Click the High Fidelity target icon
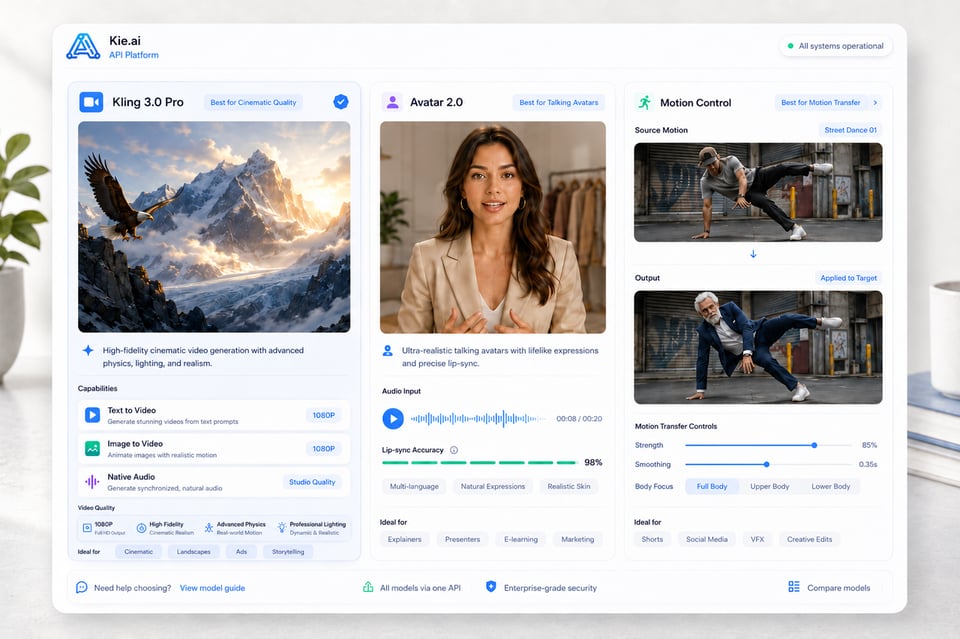 (141, 528)
